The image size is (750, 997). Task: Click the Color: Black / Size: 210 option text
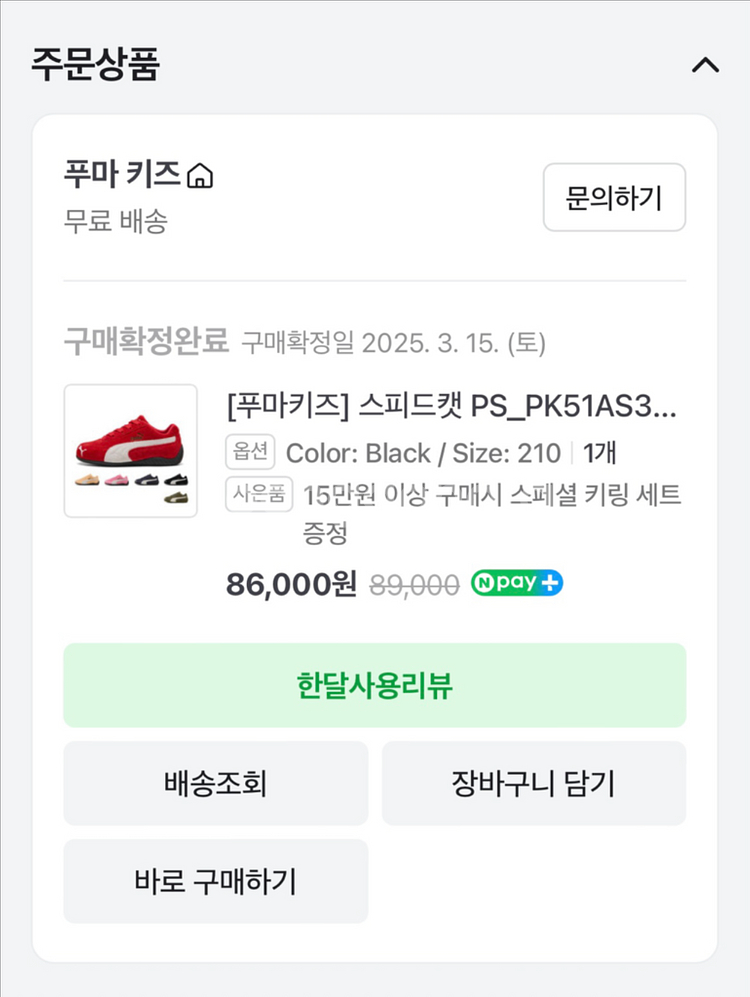tap(423, 453)
